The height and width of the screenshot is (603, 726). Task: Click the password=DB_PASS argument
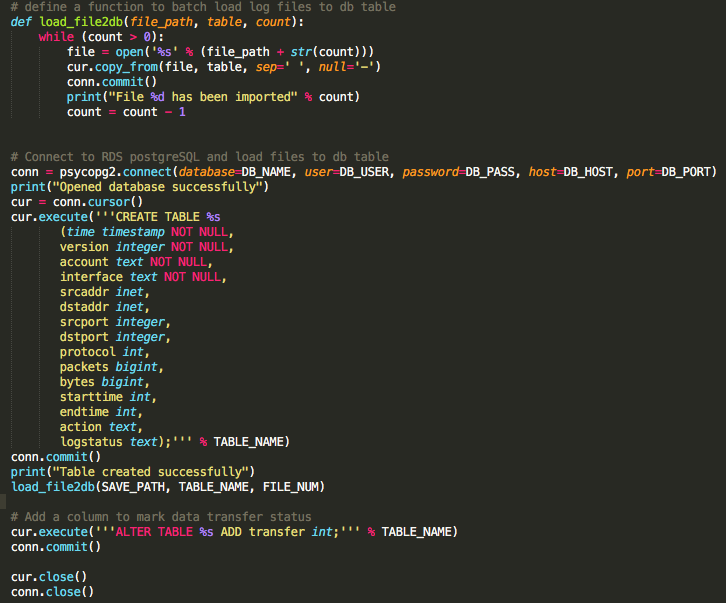pos(458,172)
